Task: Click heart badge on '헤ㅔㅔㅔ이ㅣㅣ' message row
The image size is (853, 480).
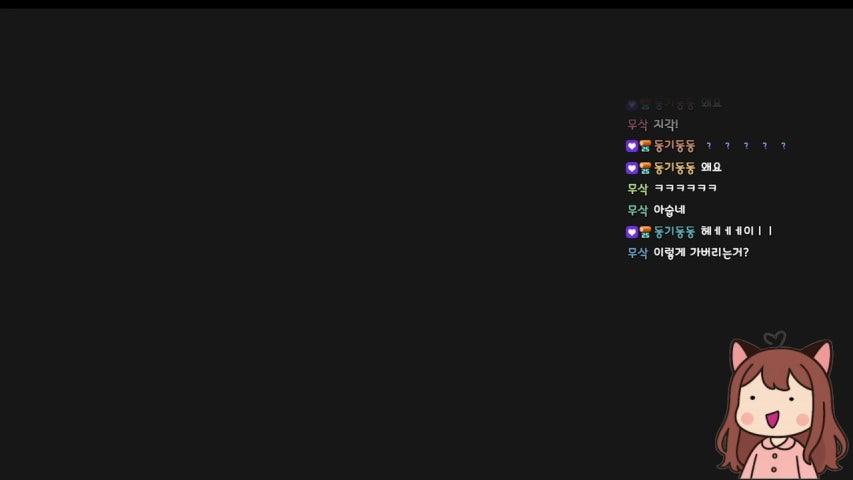Action: [632, 232]
